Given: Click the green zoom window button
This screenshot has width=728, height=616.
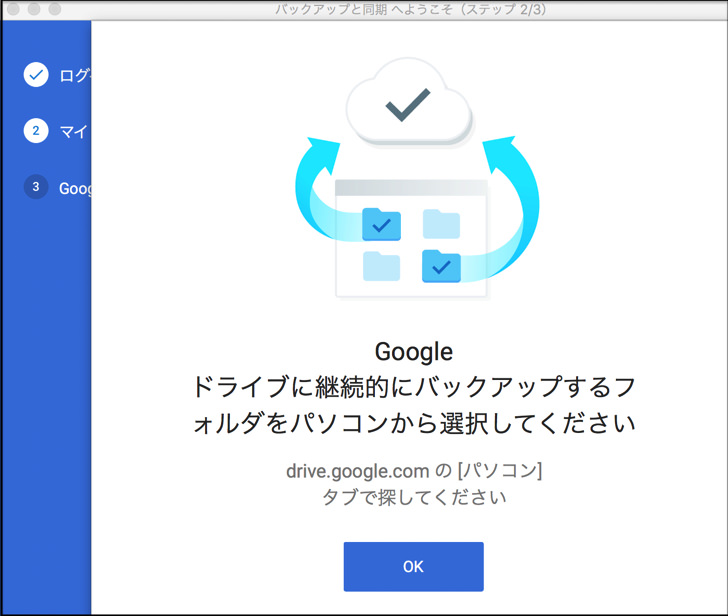Looking at the screenshot, I should click(55, 9).
